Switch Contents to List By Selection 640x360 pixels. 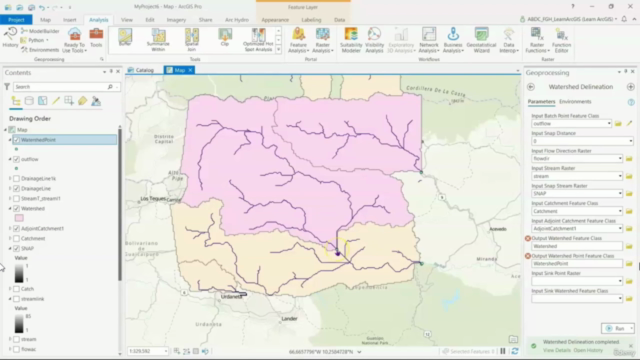pos(42,101)
